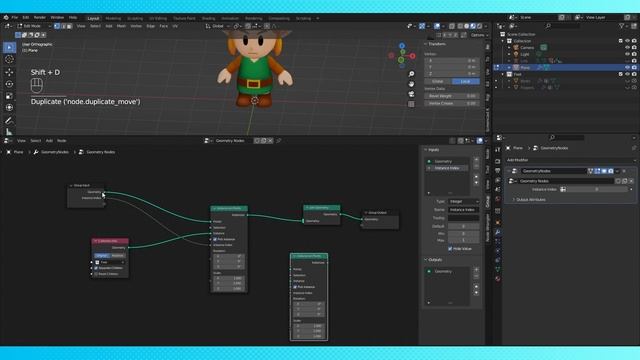
Task: Collapse the Transform panel
Action: 426,44
